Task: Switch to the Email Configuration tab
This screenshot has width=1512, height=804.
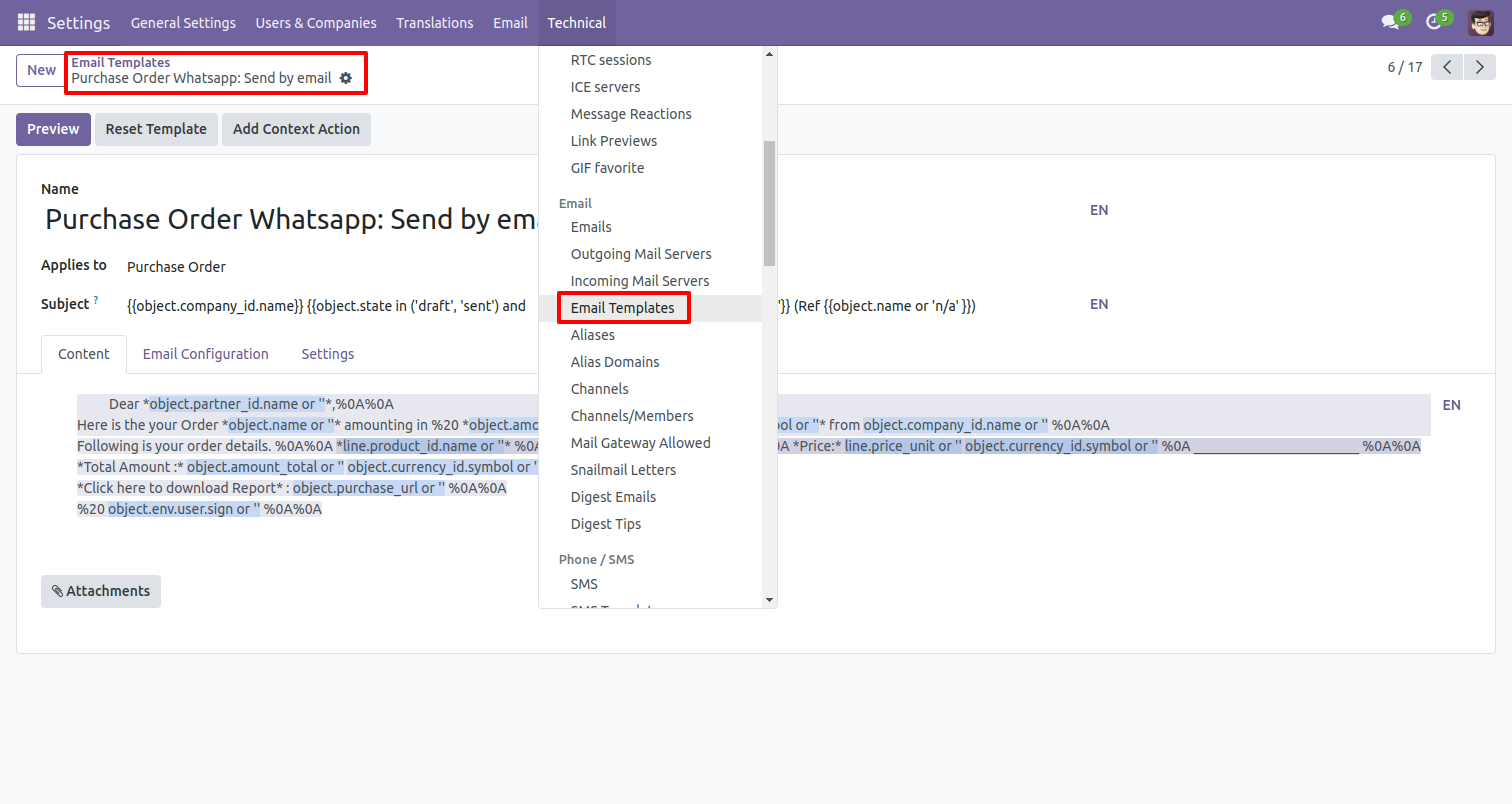Action: [x=205, y=354]
